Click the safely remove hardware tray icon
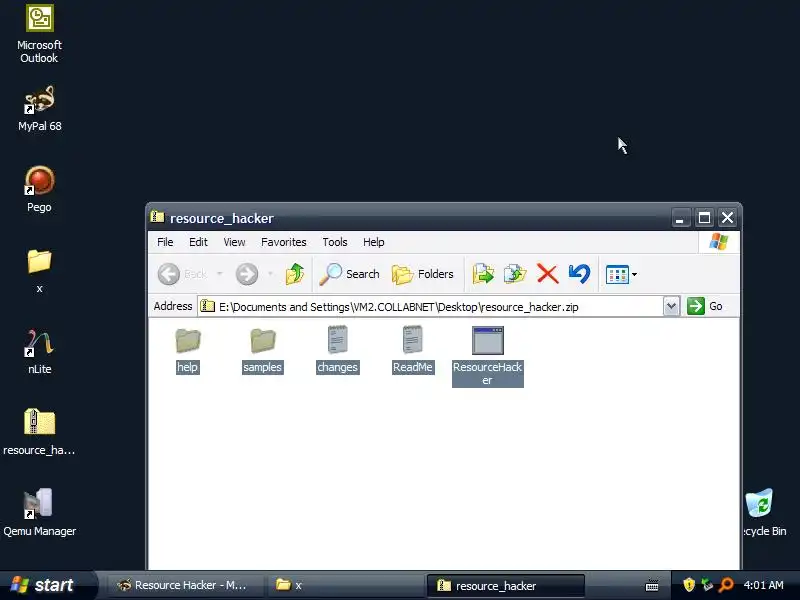The height and width of the screenshot is (600, 800). pyautogui.click(x=707, y=585)
